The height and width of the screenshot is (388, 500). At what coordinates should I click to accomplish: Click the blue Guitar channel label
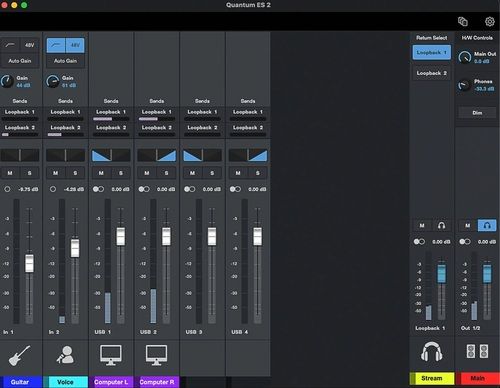click(20, 382)
